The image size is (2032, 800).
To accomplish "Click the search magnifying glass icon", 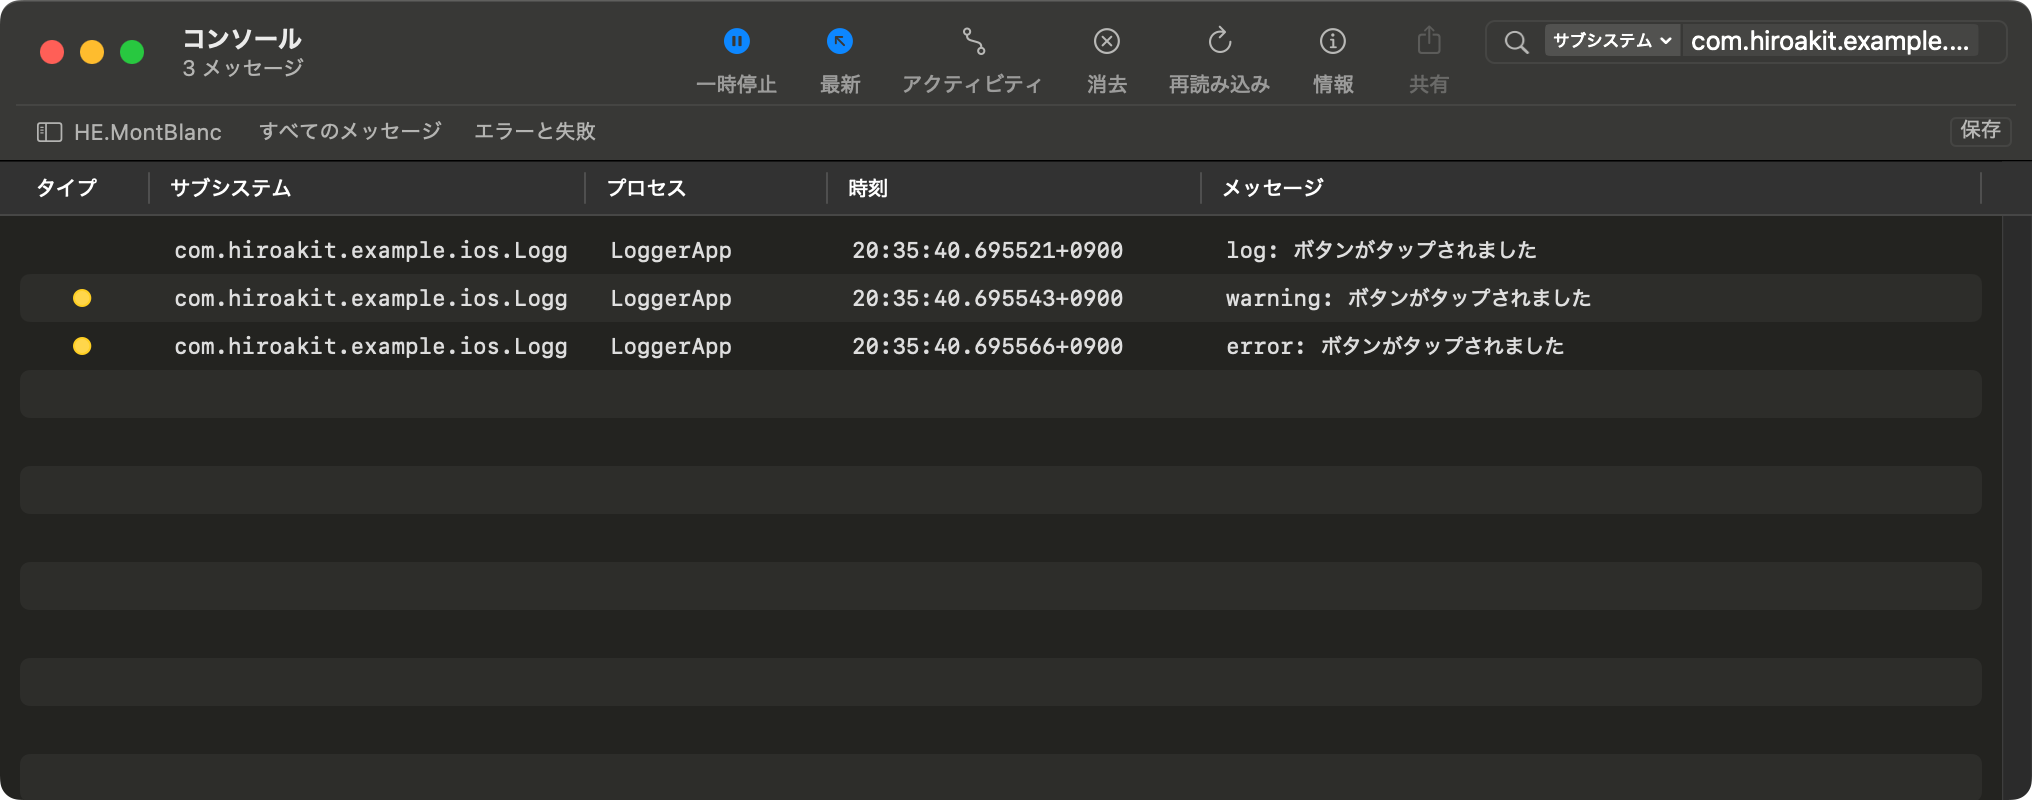I will [1516, 42].
